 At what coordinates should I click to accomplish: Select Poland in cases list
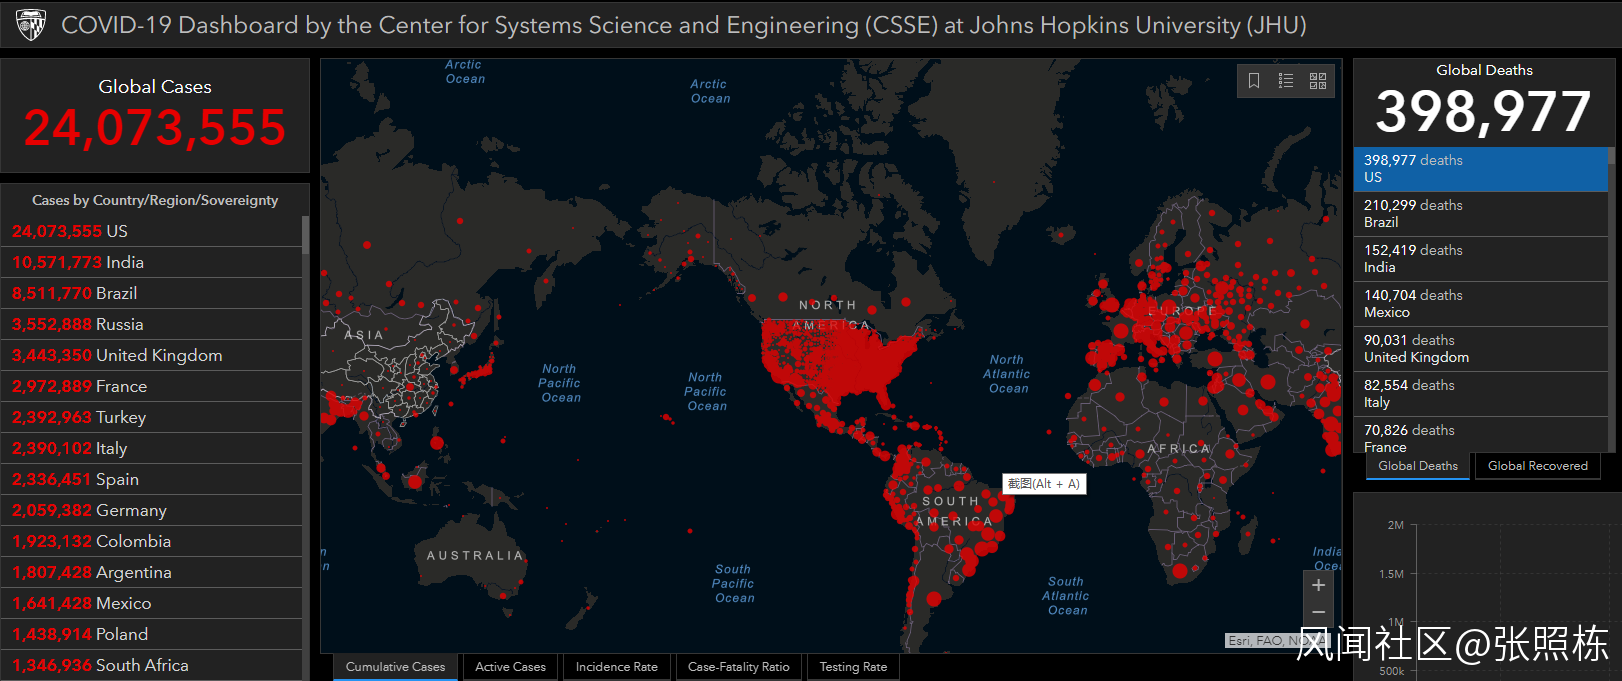[152, 634]
